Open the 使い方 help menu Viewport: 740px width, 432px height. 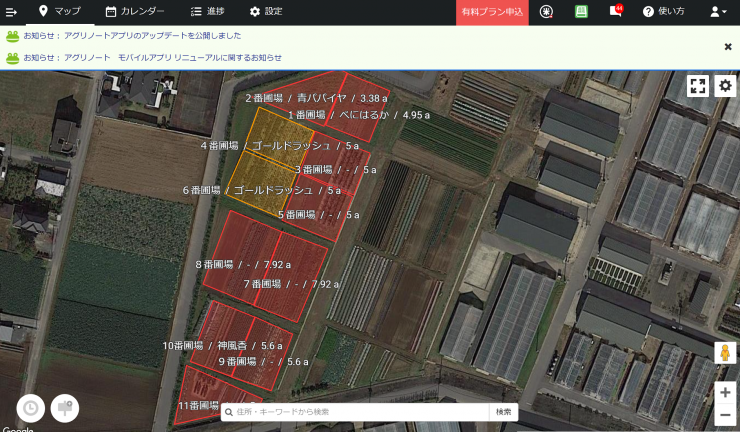coord(664,11)
